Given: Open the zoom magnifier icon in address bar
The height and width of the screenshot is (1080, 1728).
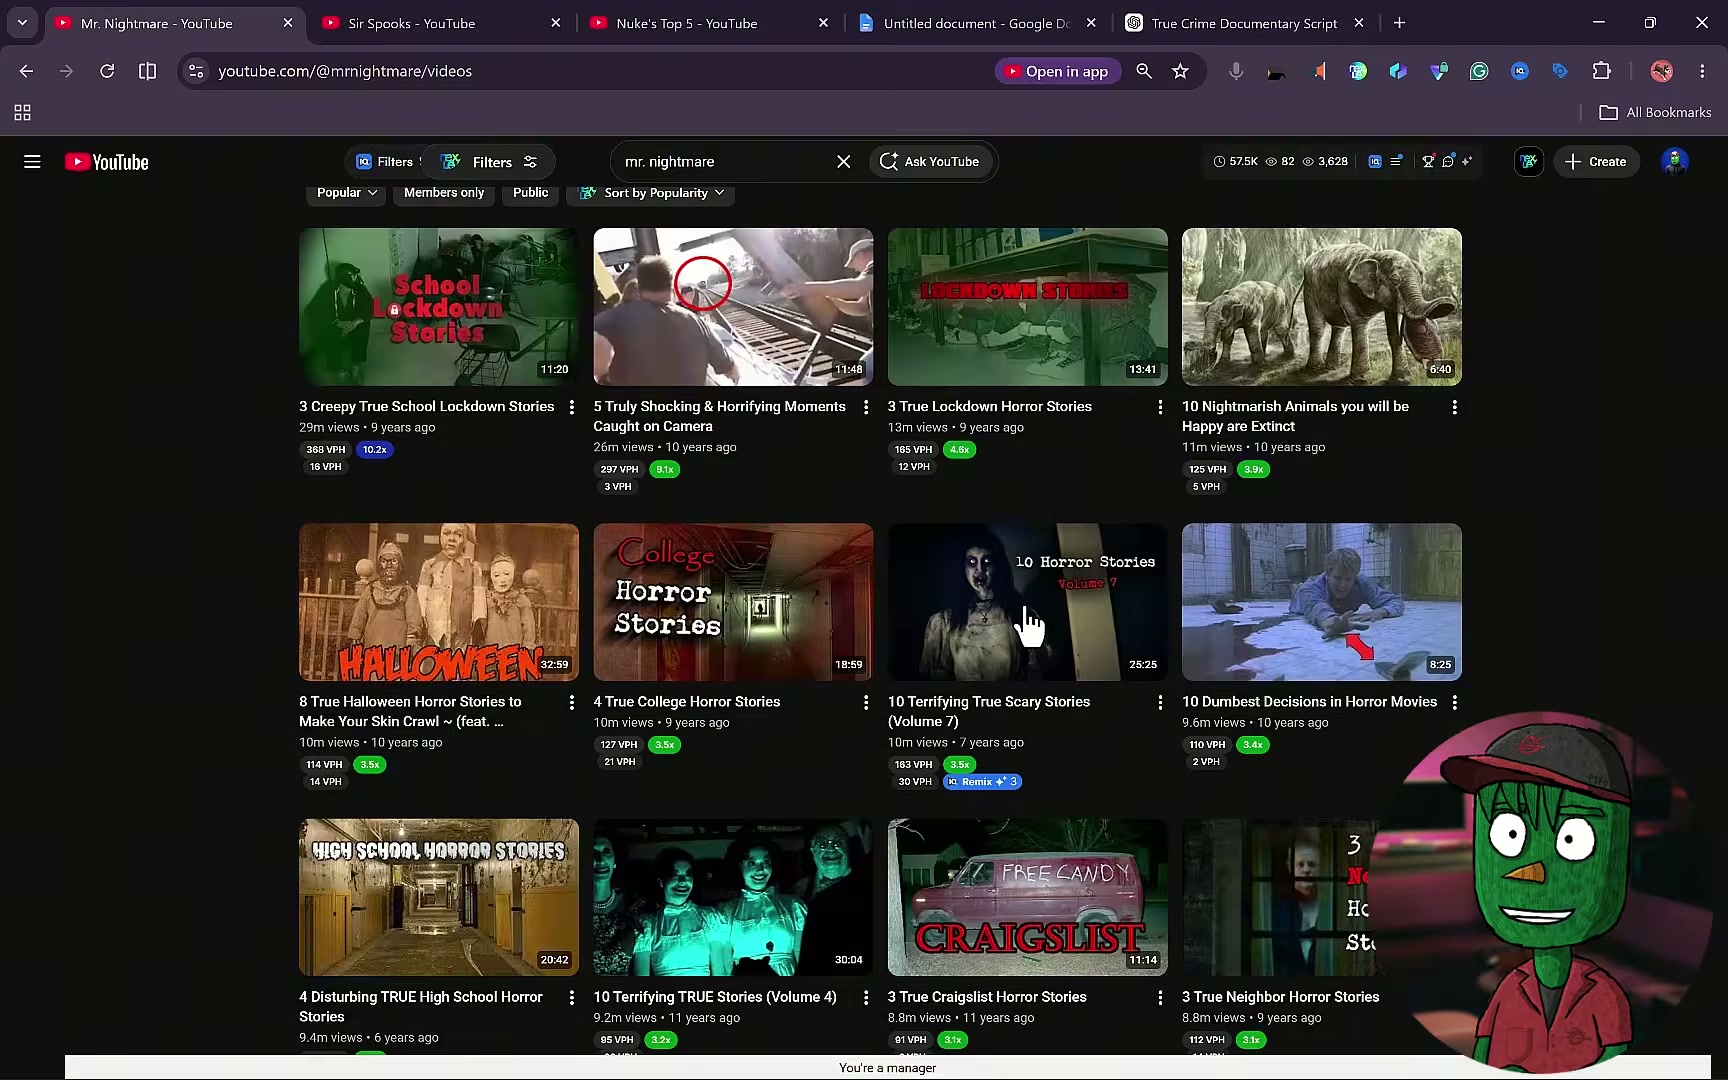Looking at the screenshot, I should pos(1144,71).
